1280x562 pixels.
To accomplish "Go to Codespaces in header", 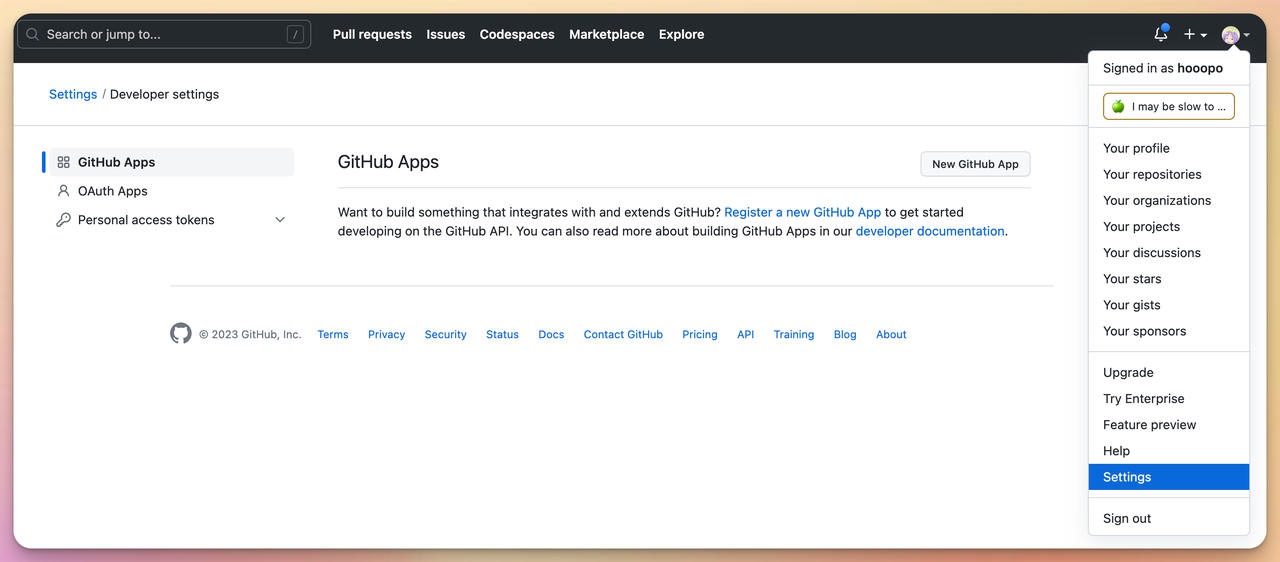I will point(517,34).
